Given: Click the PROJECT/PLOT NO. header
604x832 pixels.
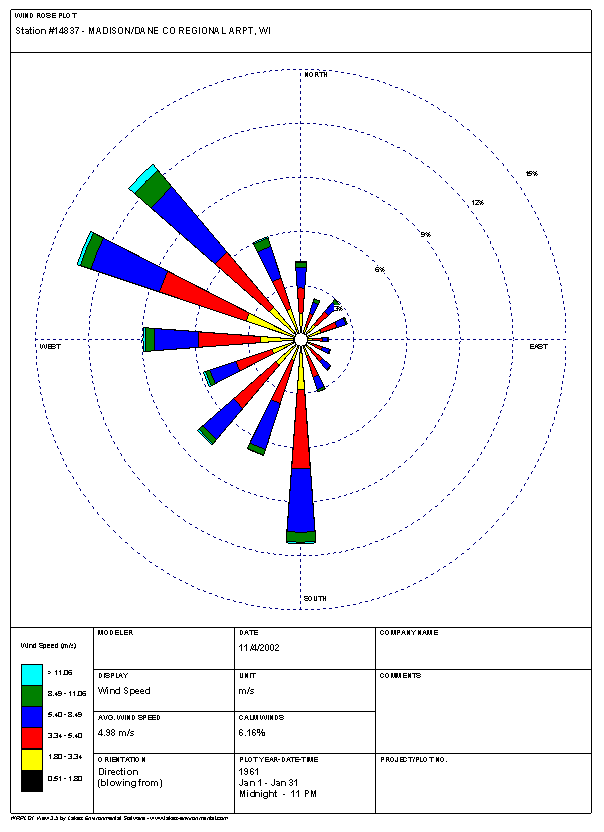Looking at the screenshot, I should coord(414,760).
